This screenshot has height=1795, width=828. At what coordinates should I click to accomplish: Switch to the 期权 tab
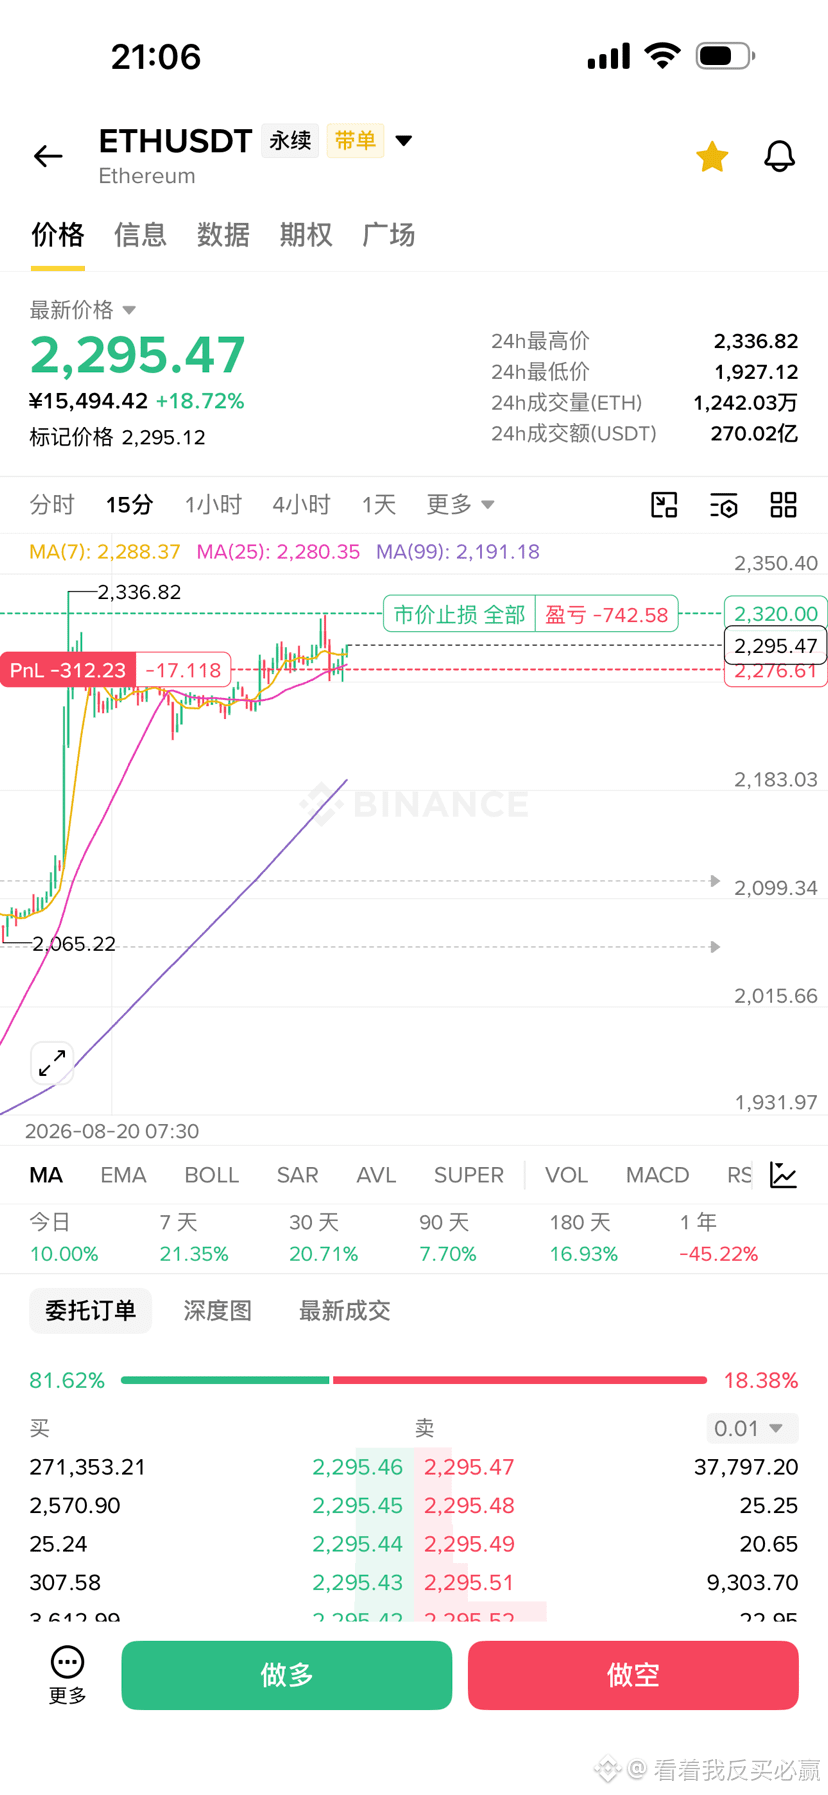click(306, 235)
